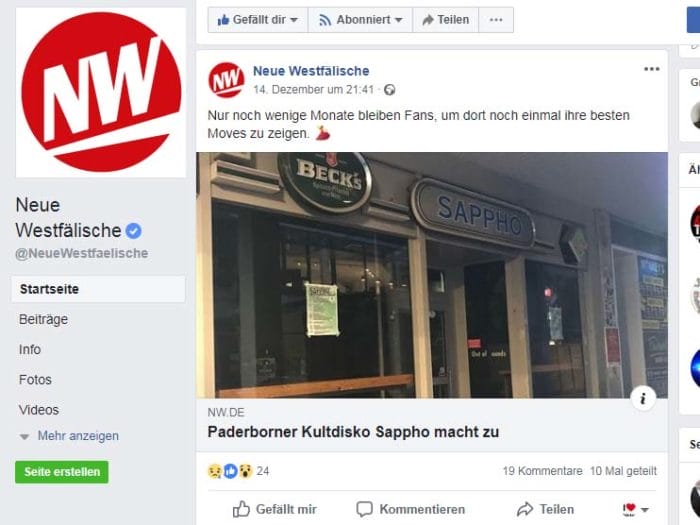Open post options three-dot menu
Viewport: 700px width, 525px height.
(x=651, y=69)
